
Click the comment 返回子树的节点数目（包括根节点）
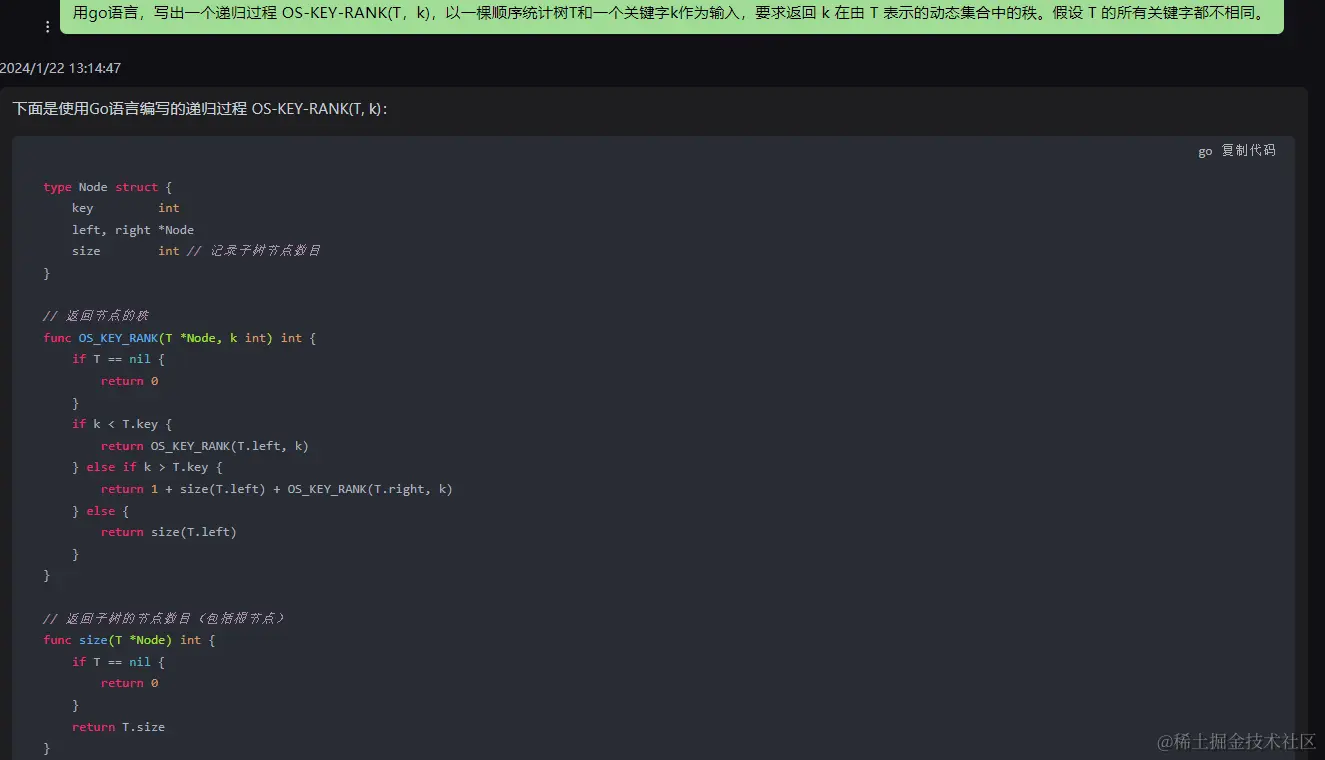(176, 618)
